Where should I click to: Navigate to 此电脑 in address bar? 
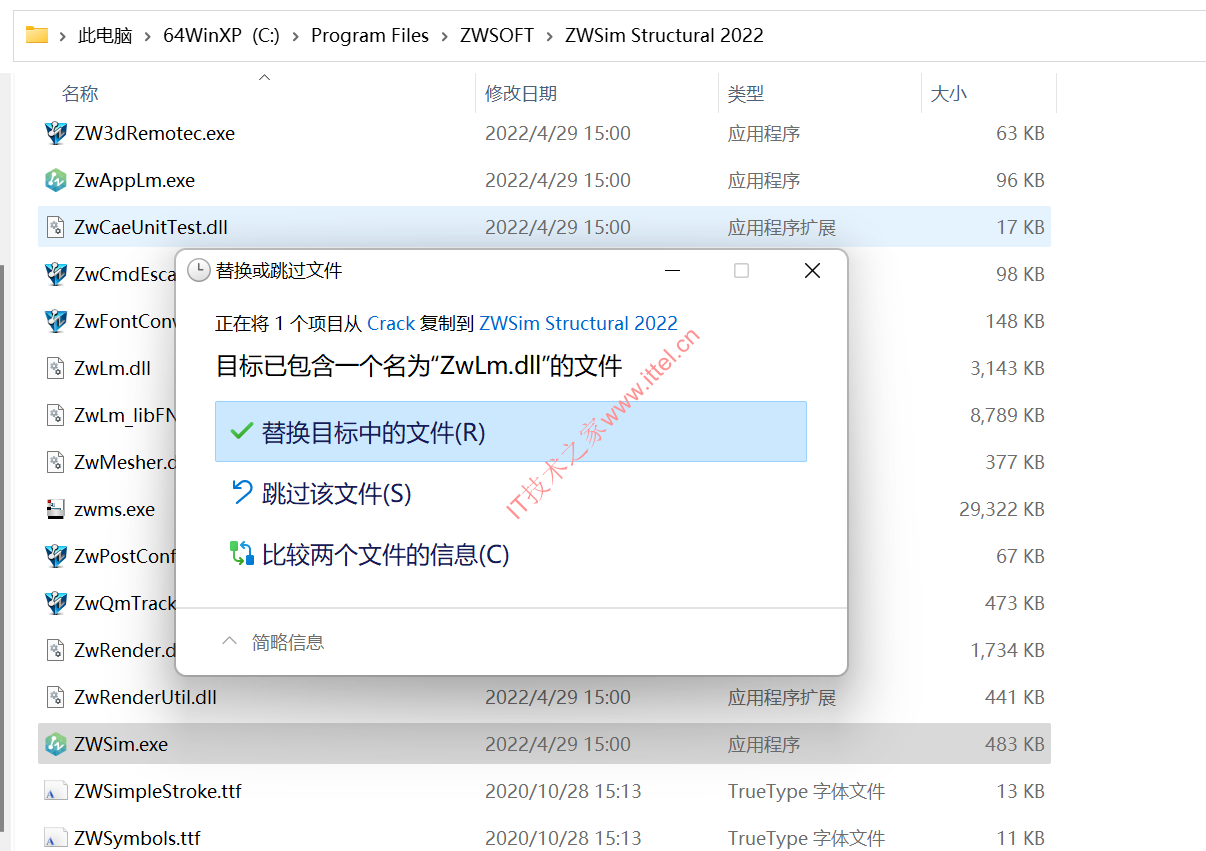(105, 36)
